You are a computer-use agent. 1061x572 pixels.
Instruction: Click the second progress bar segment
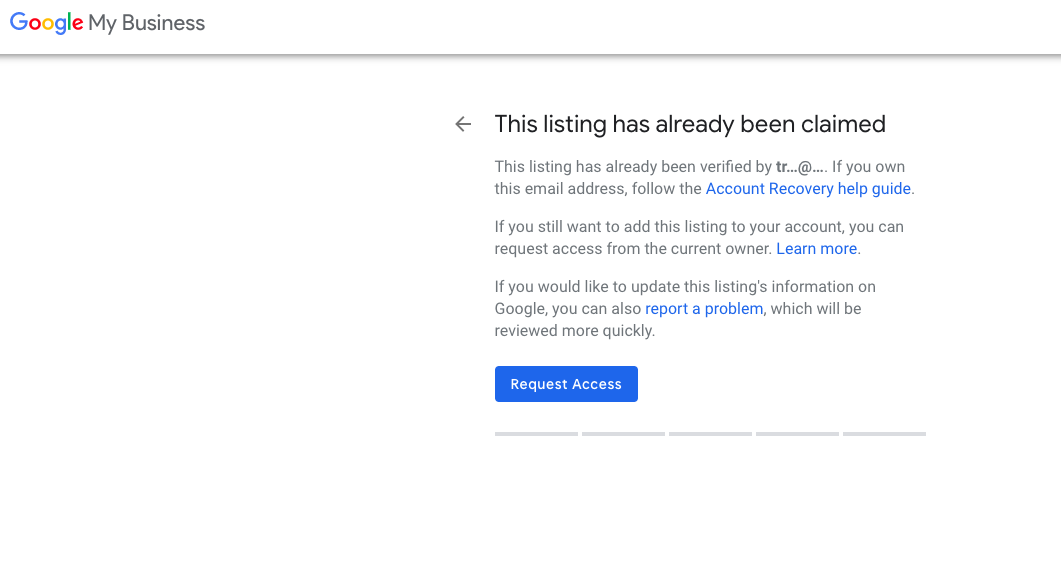[623, 434]
